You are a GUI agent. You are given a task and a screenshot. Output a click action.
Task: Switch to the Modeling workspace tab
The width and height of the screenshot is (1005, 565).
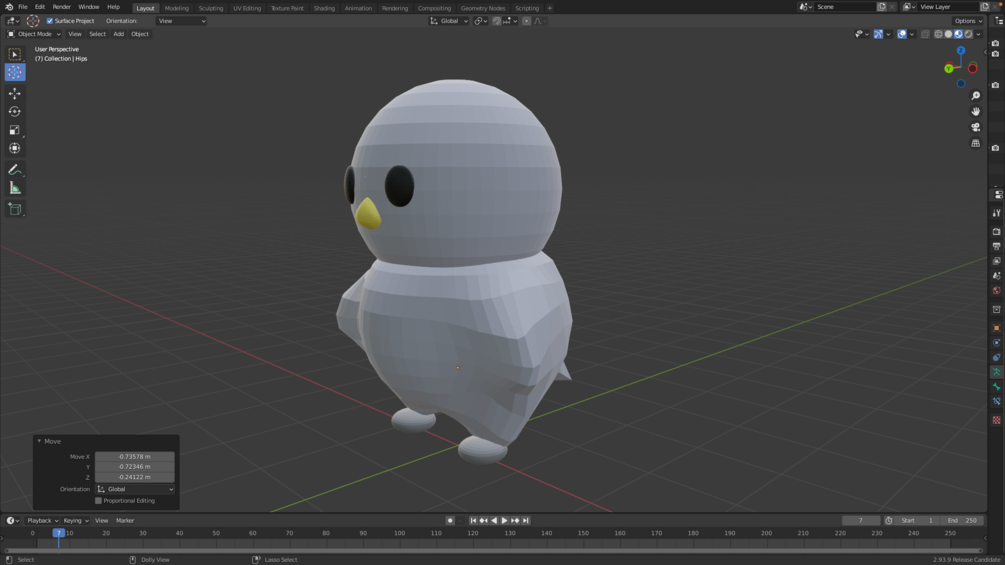click(x=176, y=8)
